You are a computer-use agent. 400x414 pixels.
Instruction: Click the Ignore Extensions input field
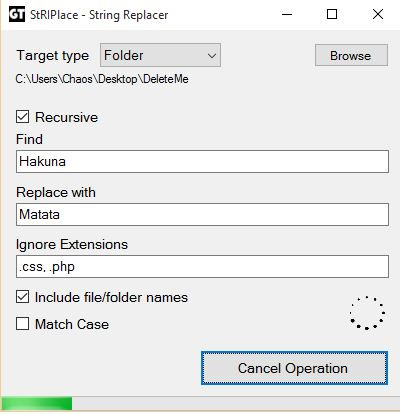point(202,267)
